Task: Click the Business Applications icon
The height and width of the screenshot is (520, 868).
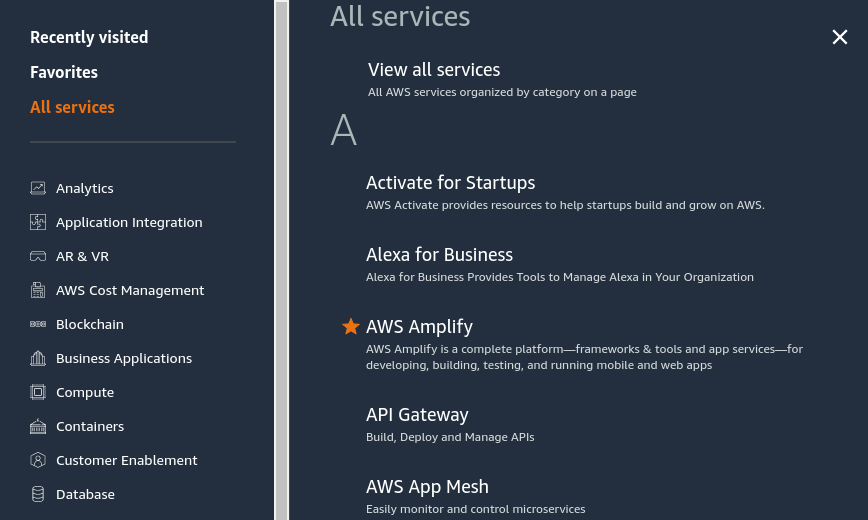Action: coord(38,358)
